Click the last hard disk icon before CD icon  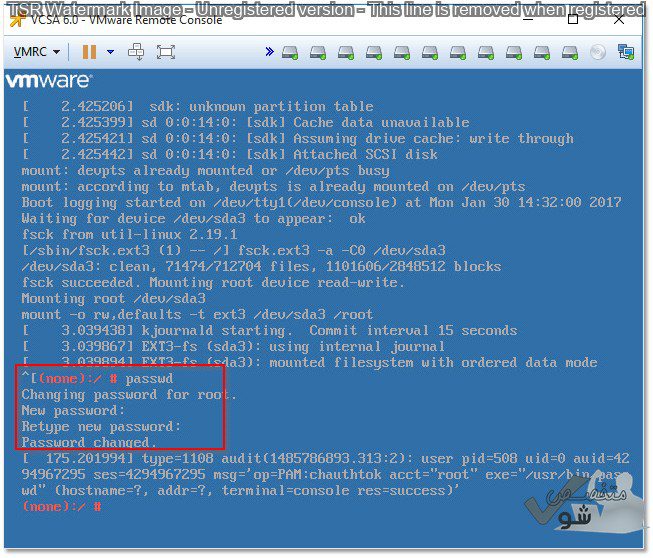(570, 52)
